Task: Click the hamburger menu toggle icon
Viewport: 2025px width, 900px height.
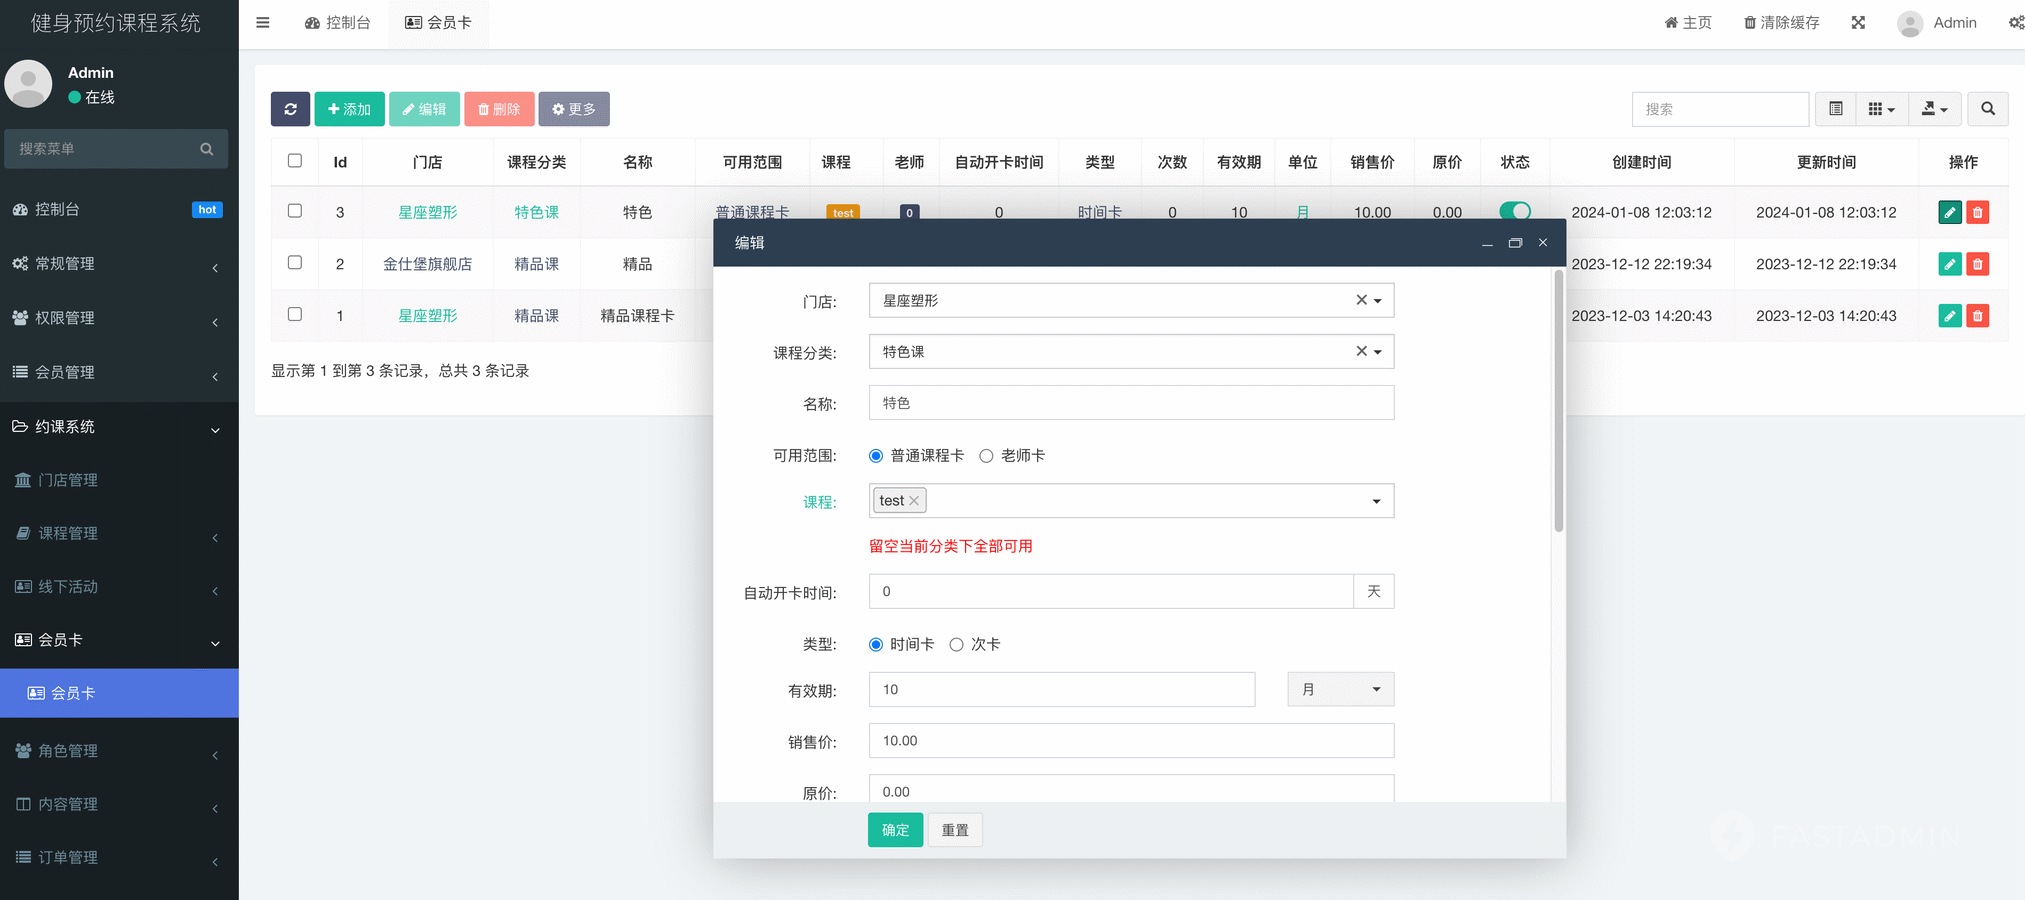Action: (263, 23)
